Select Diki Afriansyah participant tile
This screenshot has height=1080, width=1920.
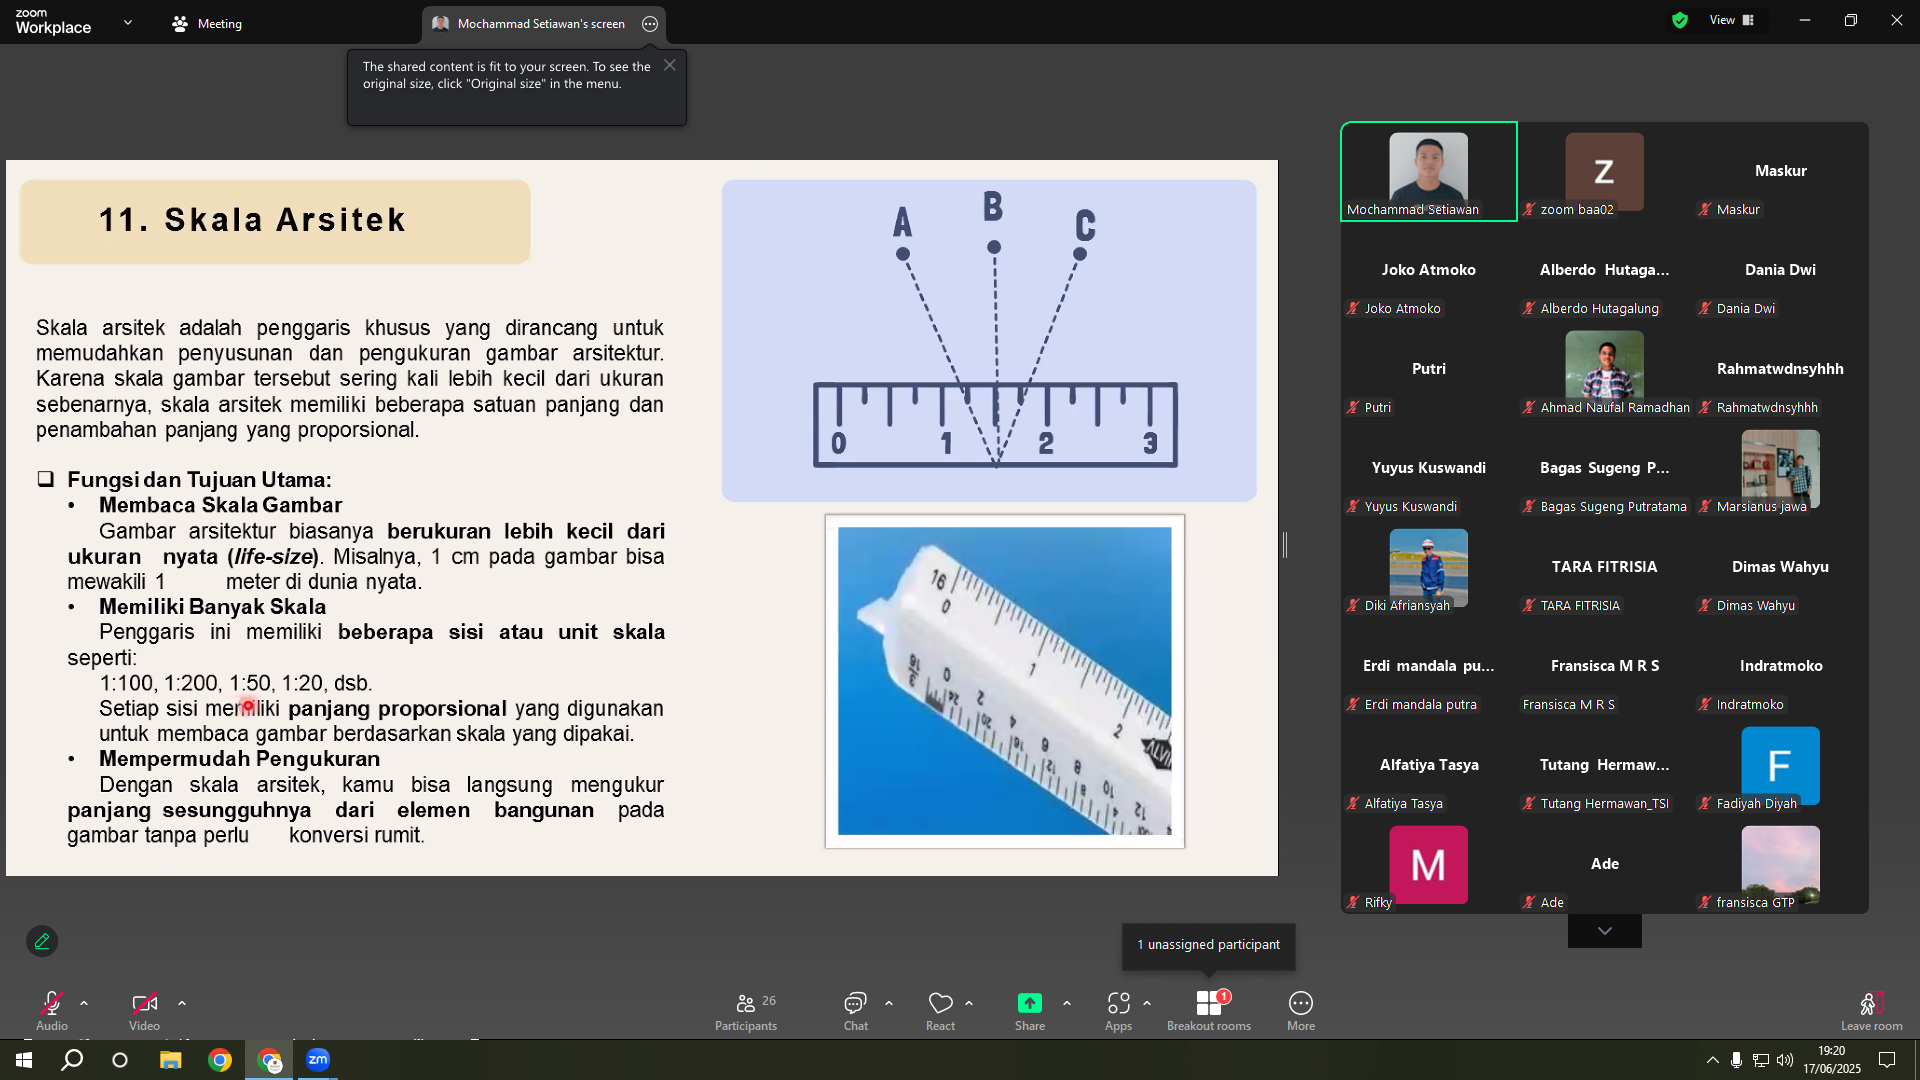1429,567
